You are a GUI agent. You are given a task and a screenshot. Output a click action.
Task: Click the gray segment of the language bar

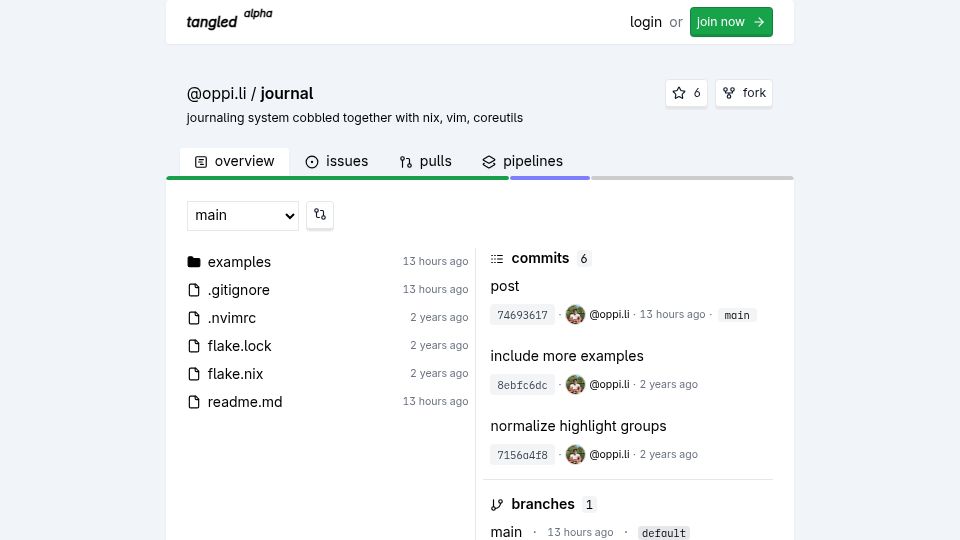692,178
